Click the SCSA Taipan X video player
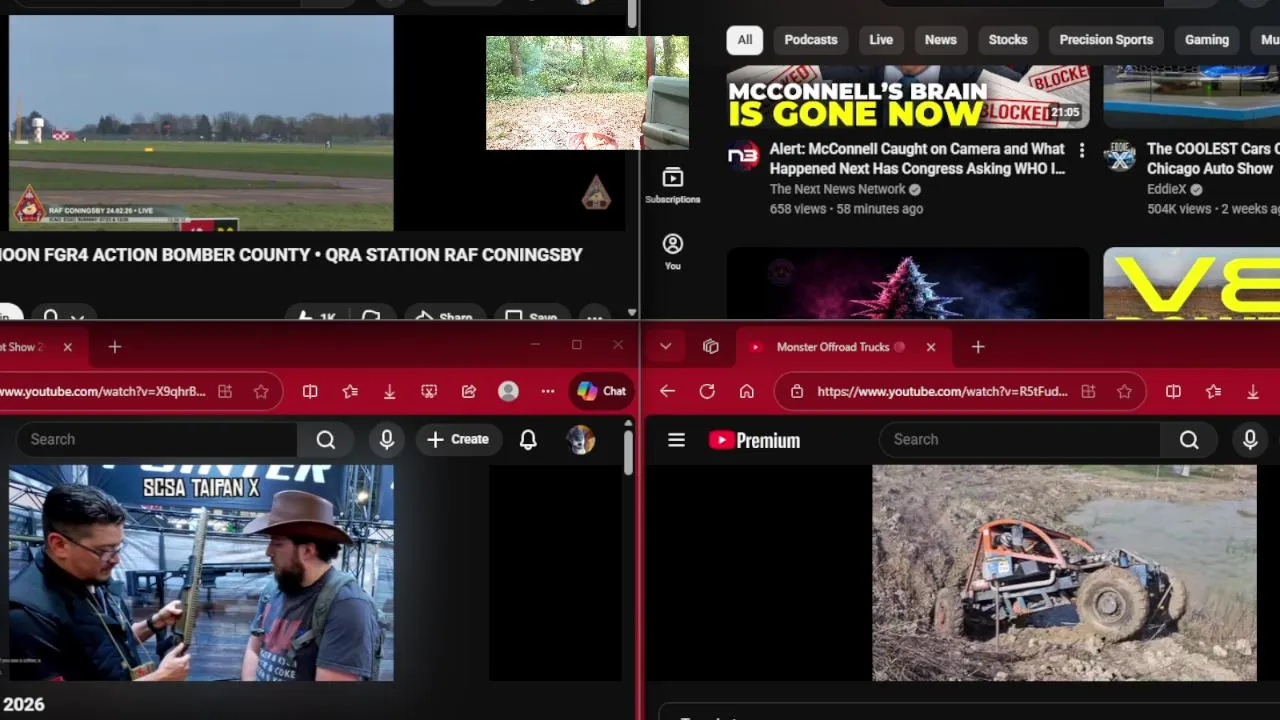The width and height of the screenshot is (1280, 720). coord(201,573)
